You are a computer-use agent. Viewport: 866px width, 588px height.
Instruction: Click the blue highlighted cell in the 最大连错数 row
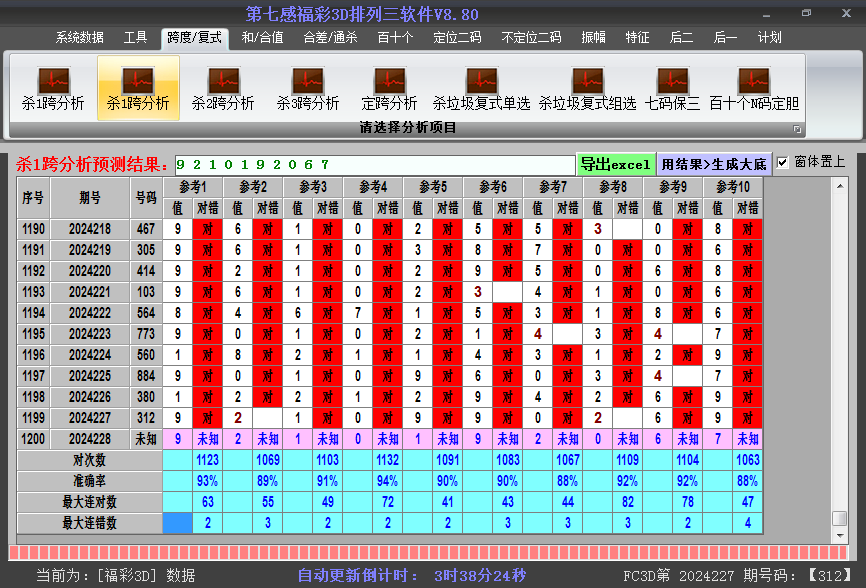[x=177, y=523]
